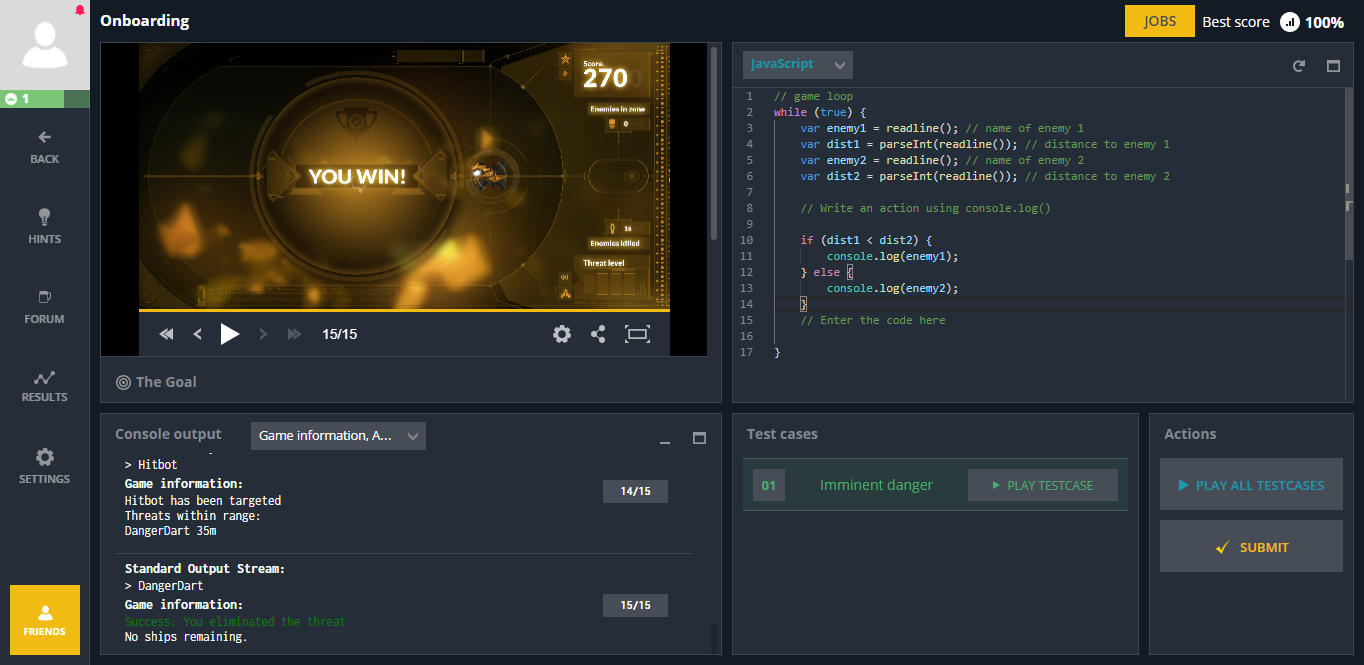Viewport: 1364px width, 665px height.
Task: Click the Submit button
Action: pos(1251,547)
